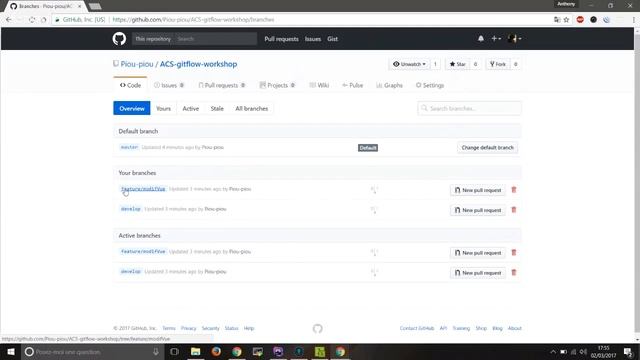The image size is (640, 360).
Task: Open the Graphs tab
Action: (389, 85)
